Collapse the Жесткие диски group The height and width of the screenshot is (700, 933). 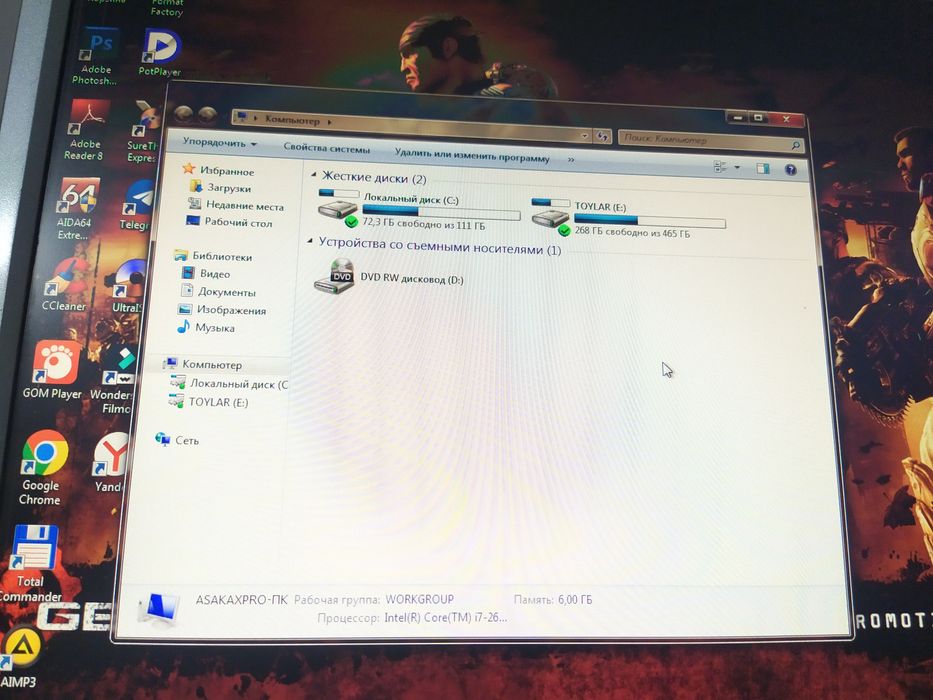(314, 174)
